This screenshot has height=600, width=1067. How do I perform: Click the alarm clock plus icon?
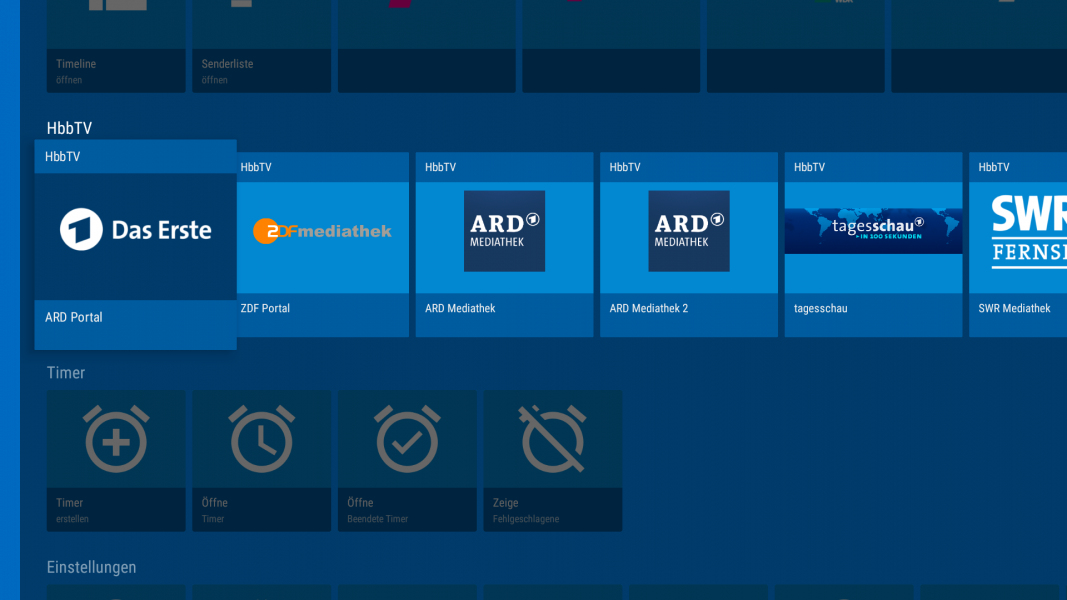[116, 439]
